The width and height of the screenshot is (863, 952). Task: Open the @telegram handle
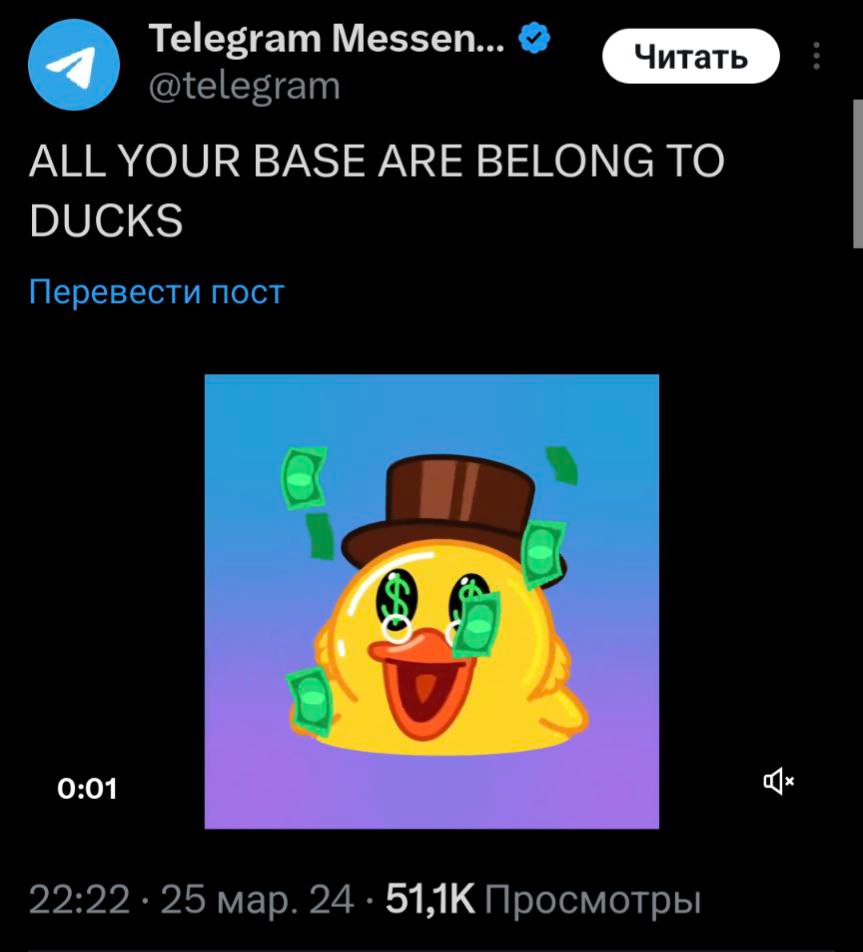244,86
